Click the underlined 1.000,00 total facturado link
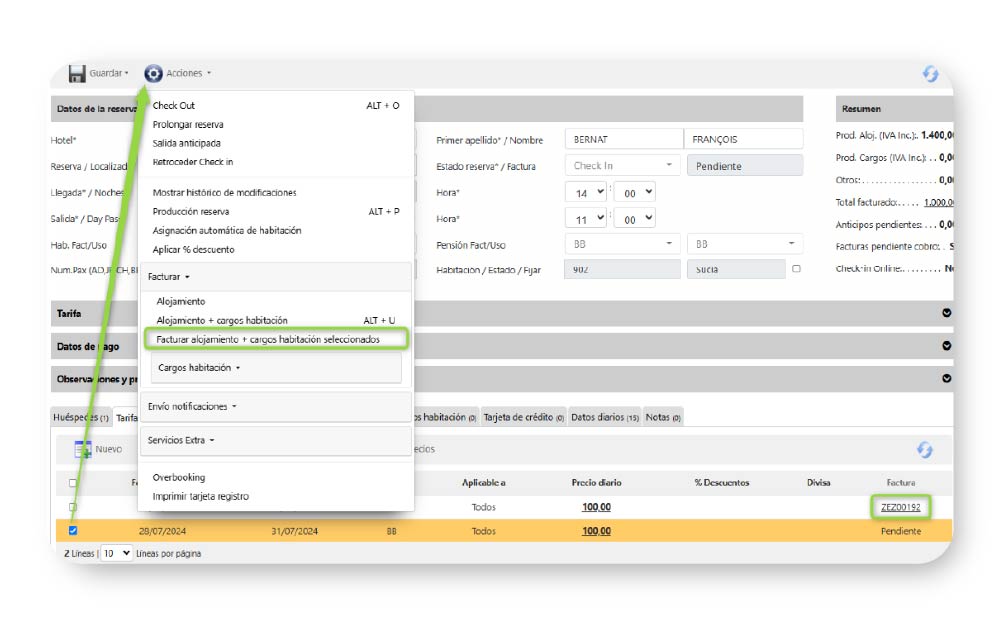This screenshot has width=1000, height=644. click(939, 202)
